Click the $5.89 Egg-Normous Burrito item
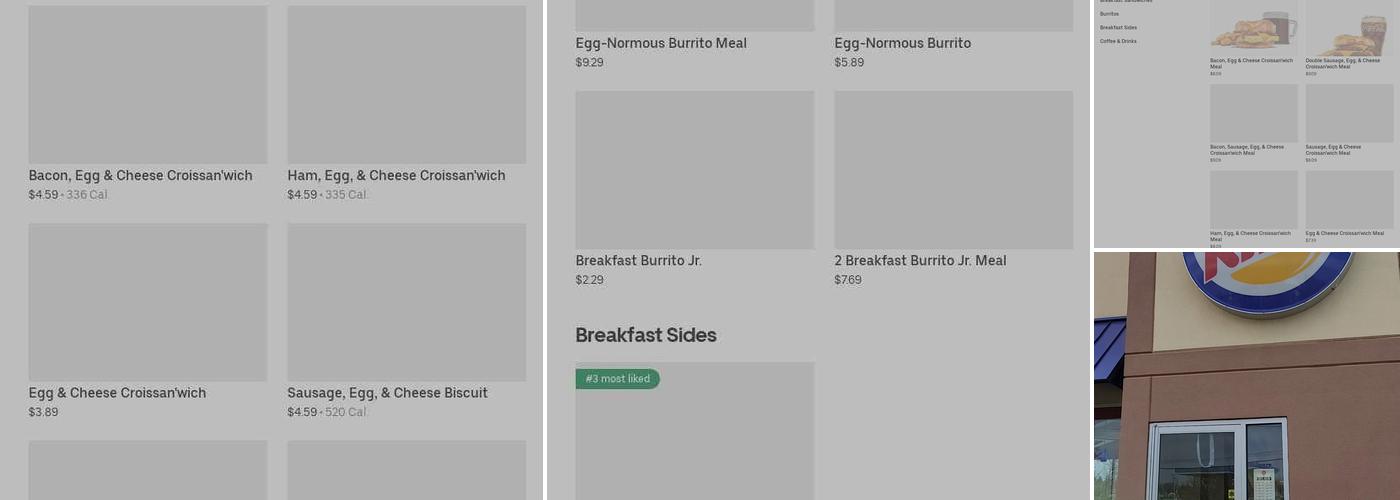Image resolution: width=1400 pixels, height=500 pixels. pos(902,43)
